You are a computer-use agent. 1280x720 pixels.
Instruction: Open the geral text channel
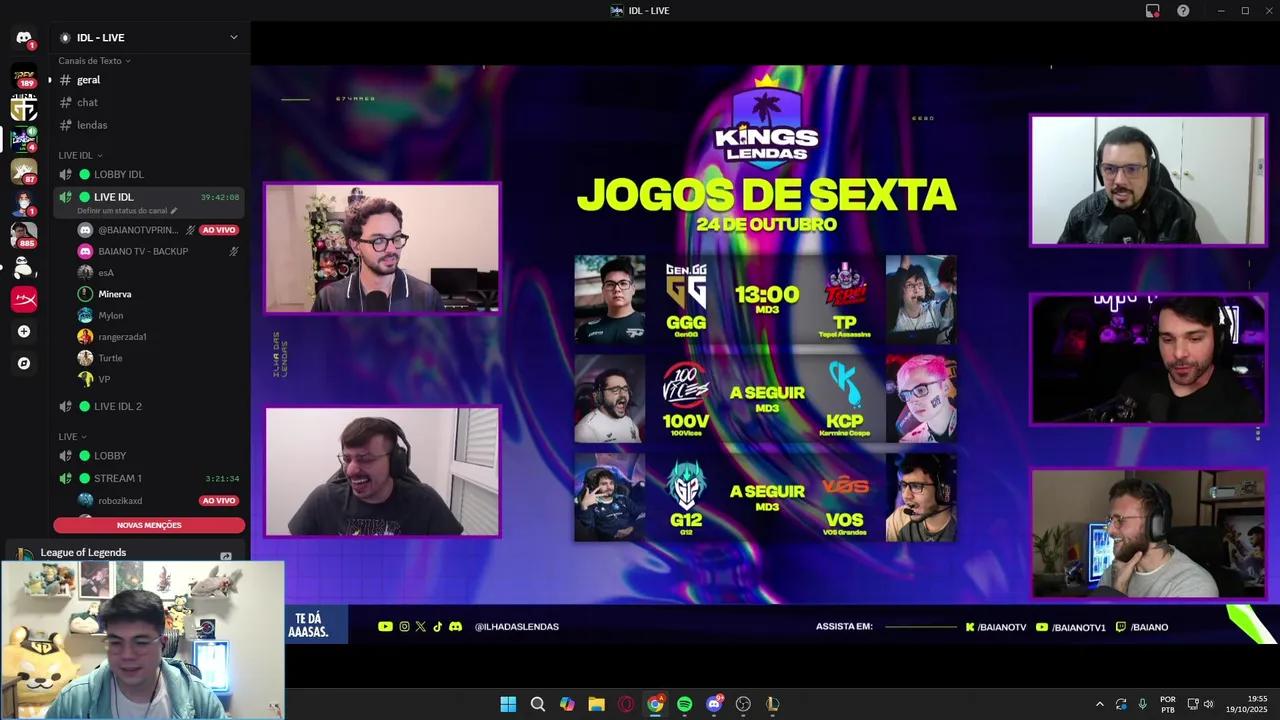coord(150,80)
